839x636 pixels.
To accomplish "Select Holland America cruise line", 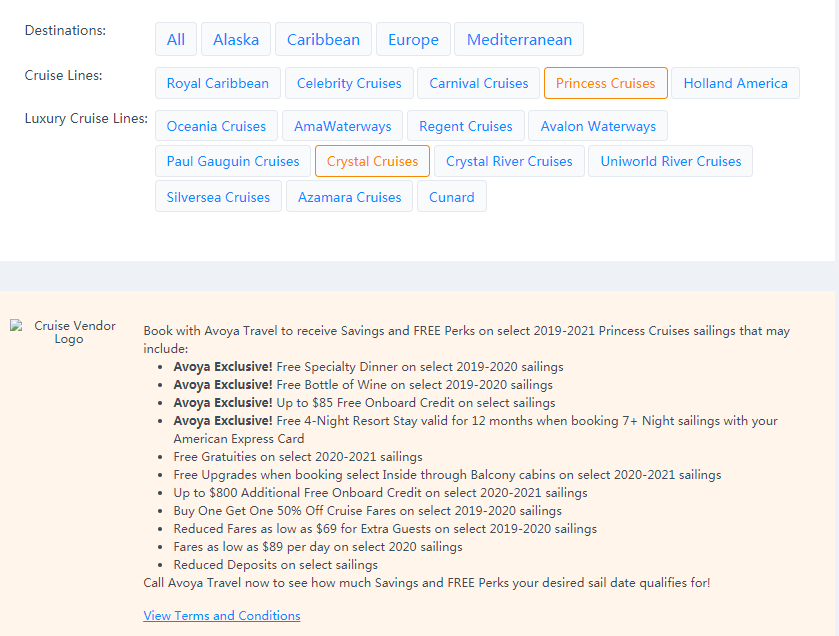I will coord(735,83).
